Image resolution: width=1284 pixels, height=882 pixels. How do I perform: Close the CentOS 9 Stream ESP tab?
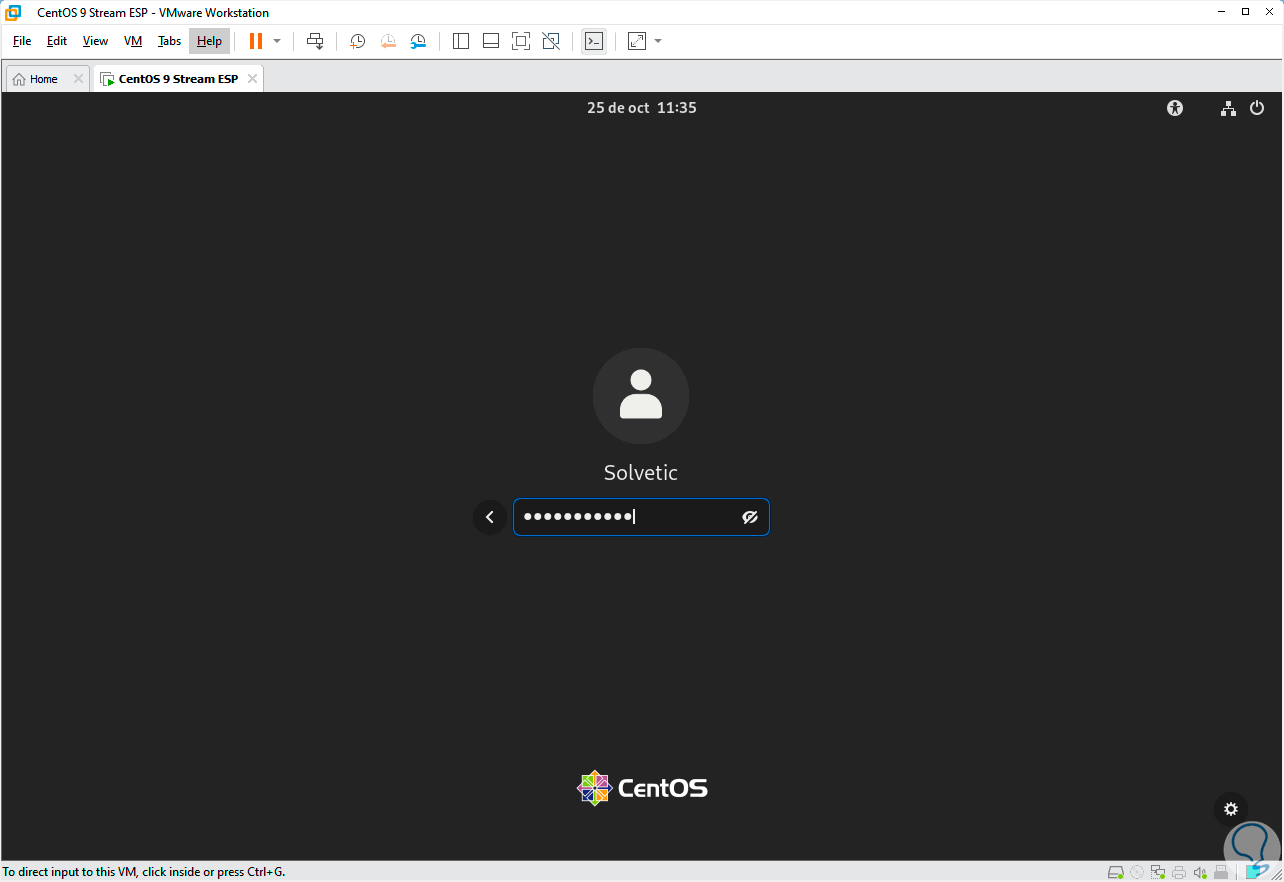[252, 79]
